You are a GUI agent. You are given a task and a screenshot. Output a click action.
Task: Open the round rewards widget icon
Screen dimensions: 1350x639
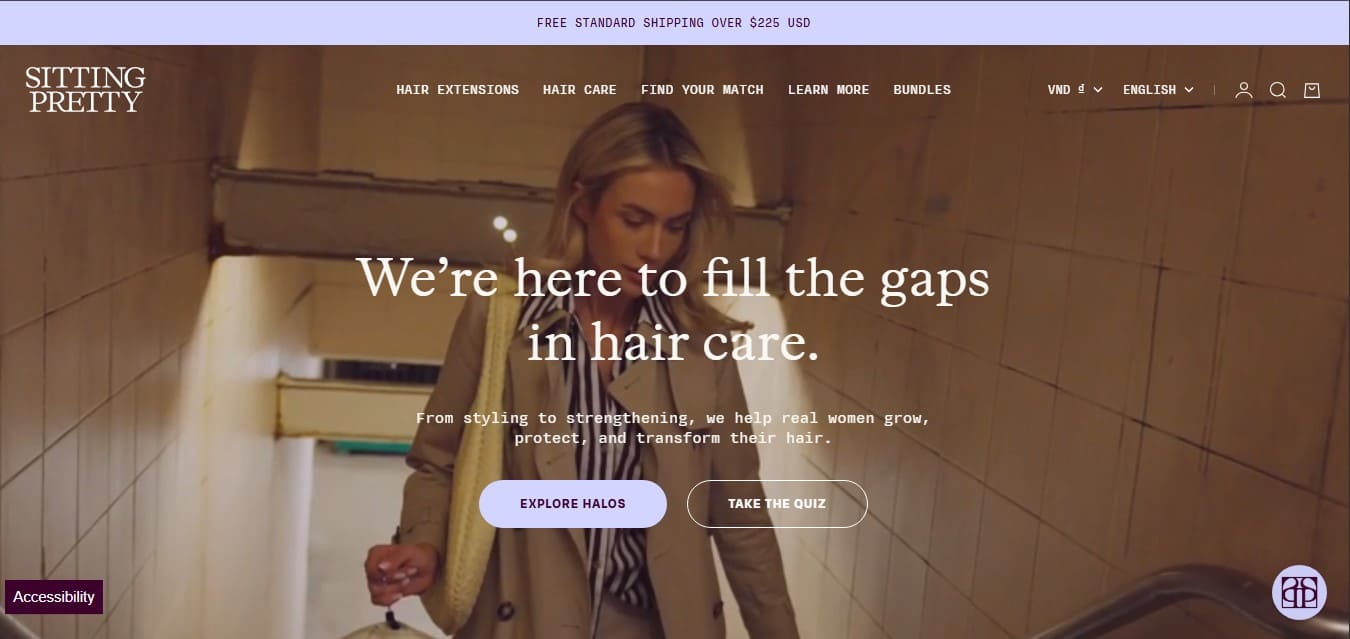[x=1299, y=592]
